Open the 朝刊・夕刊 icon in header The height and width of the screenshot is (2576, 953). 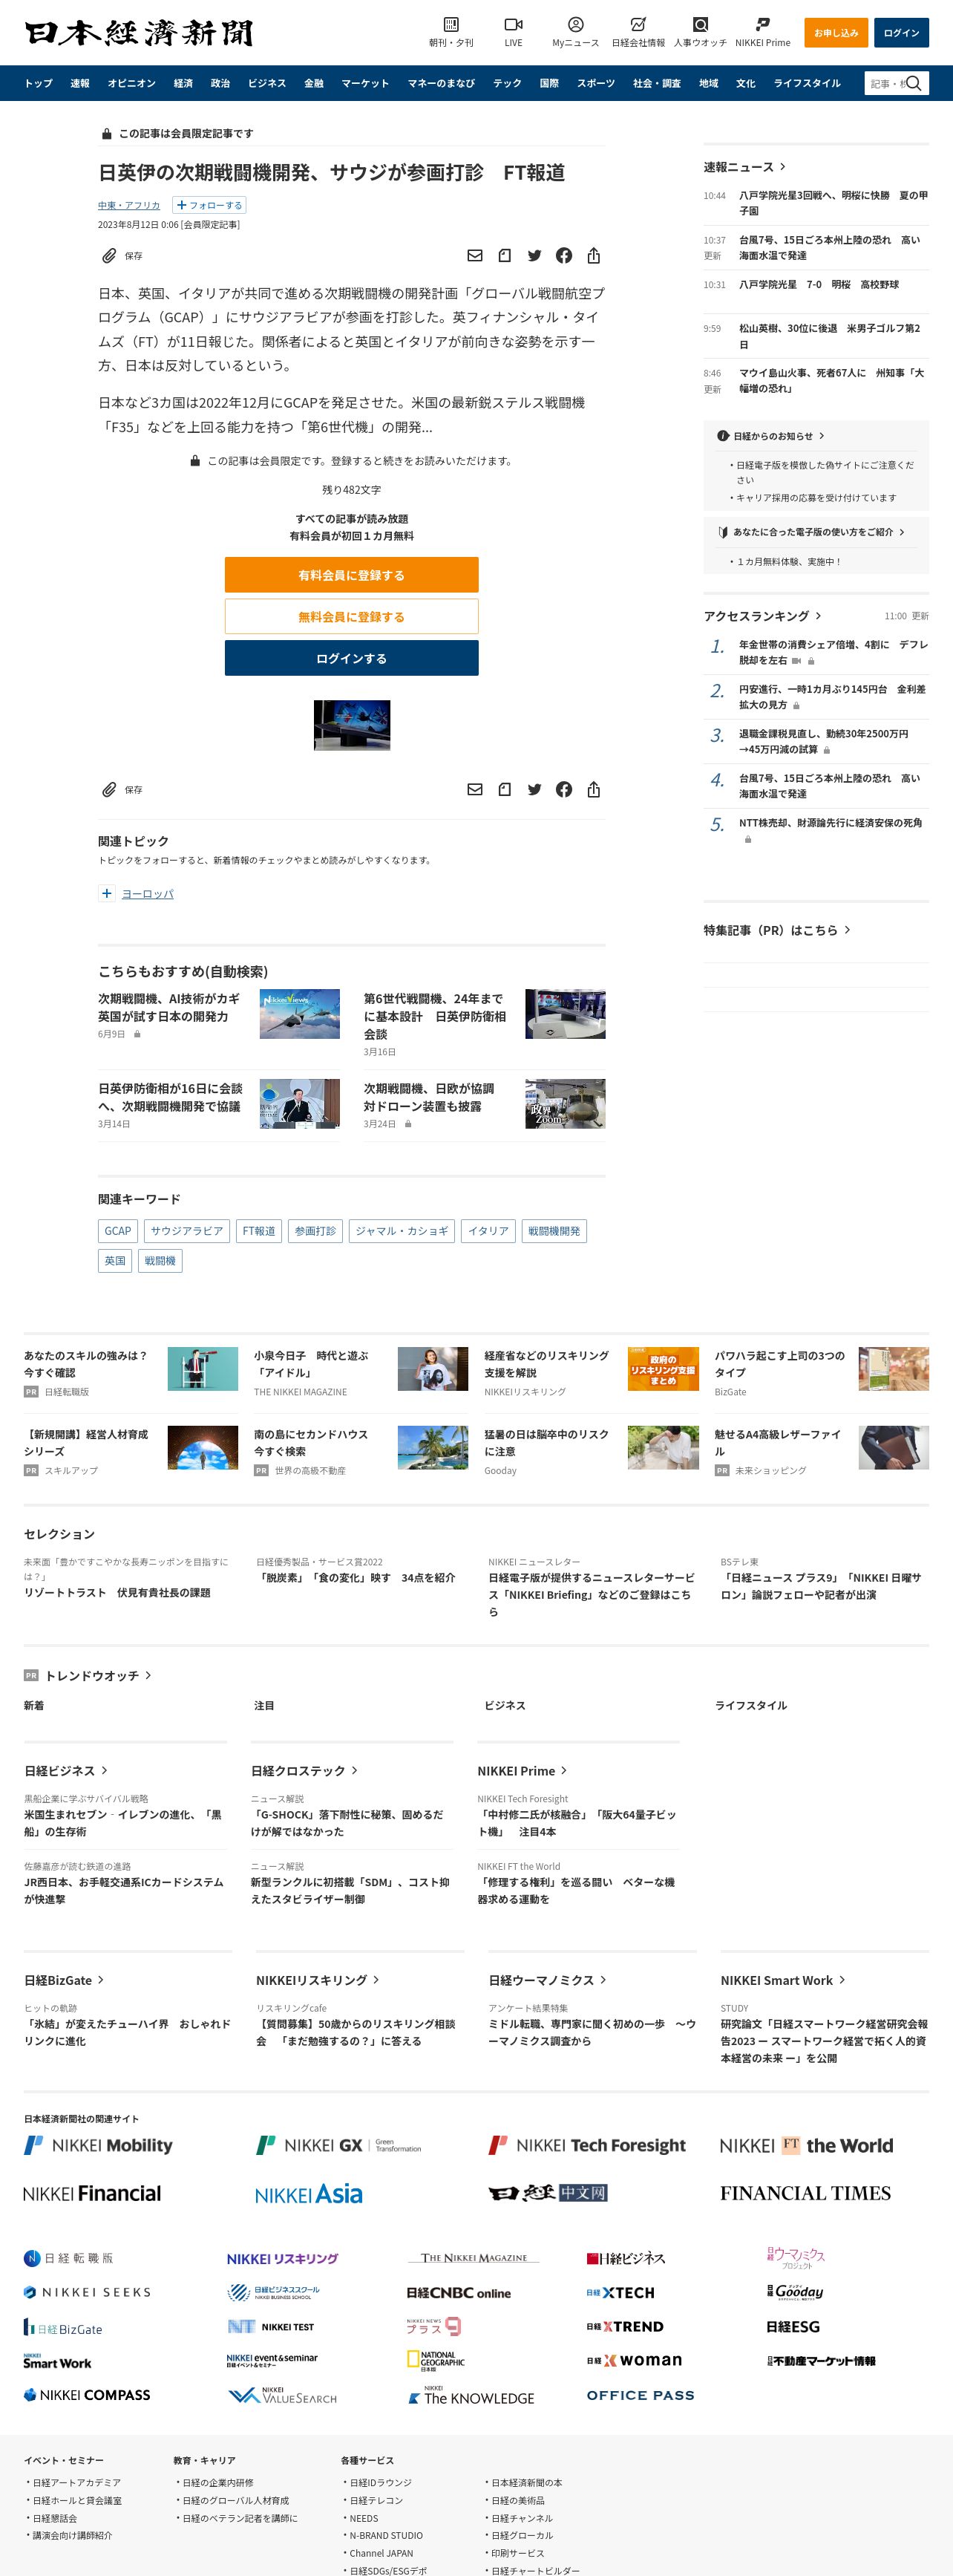451,24
